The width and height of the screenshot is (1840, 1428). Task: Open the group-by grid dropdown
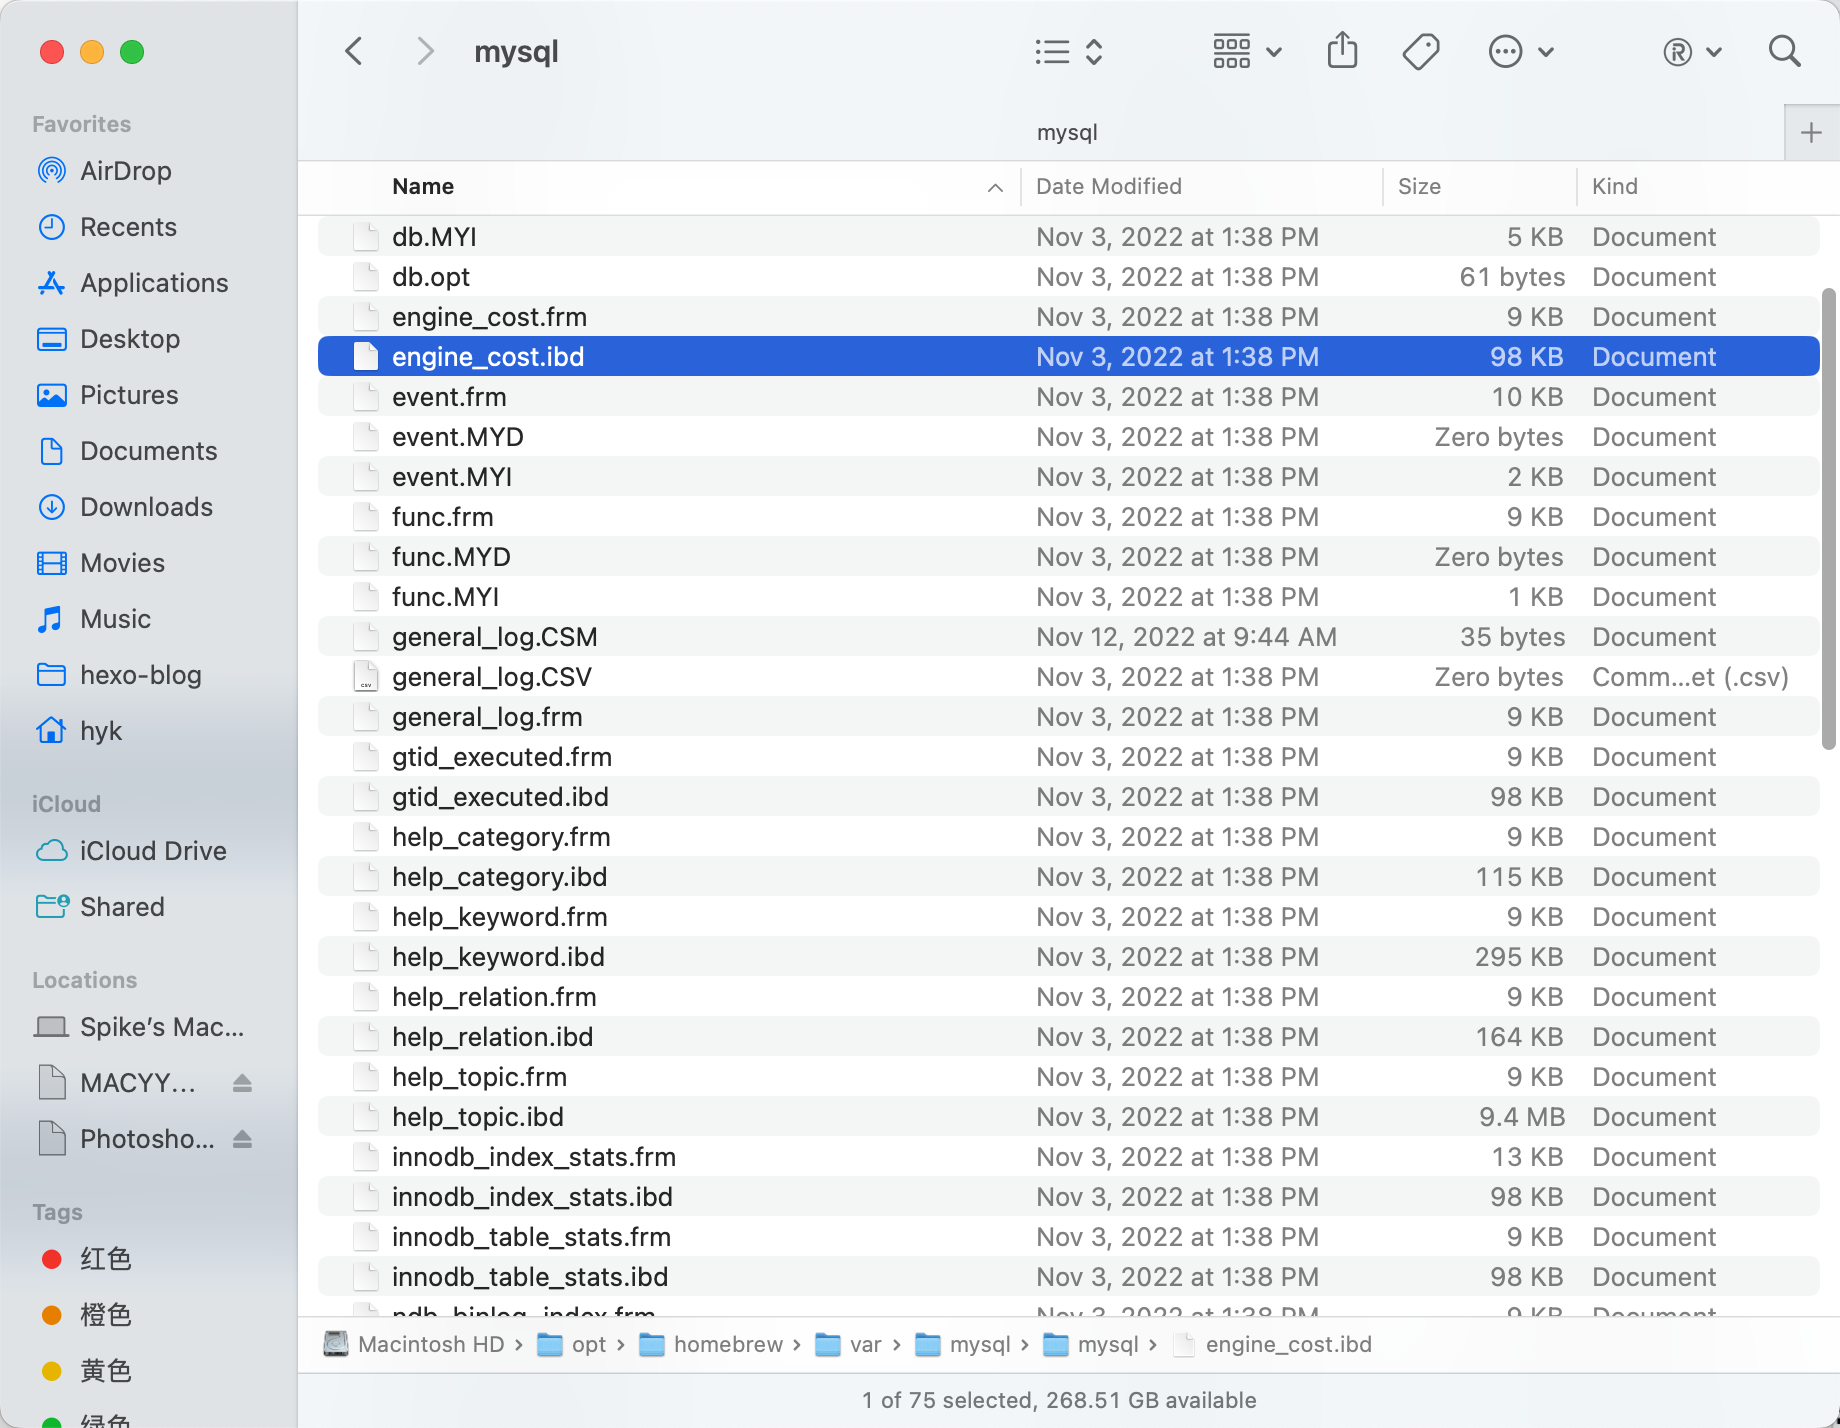(1247, 52)
